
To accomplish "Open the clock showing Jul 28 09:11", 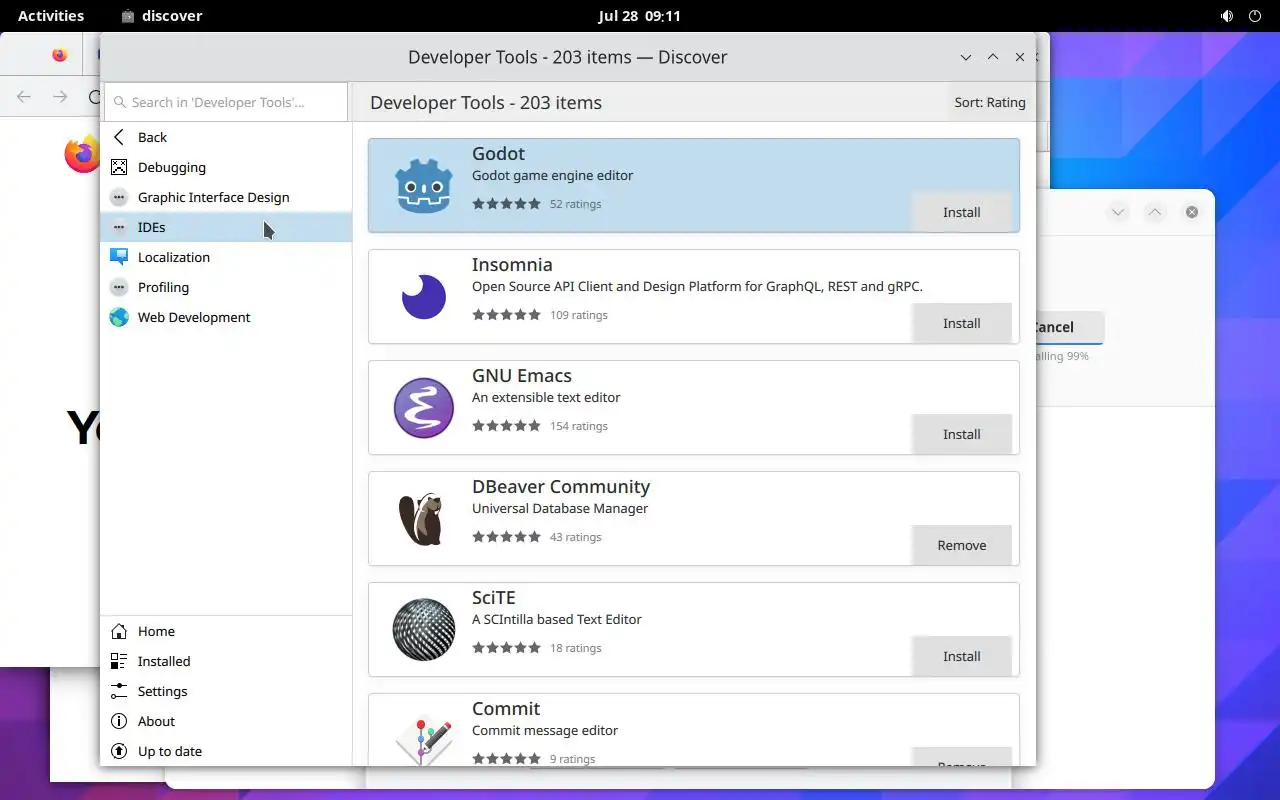I will point(640,16).
